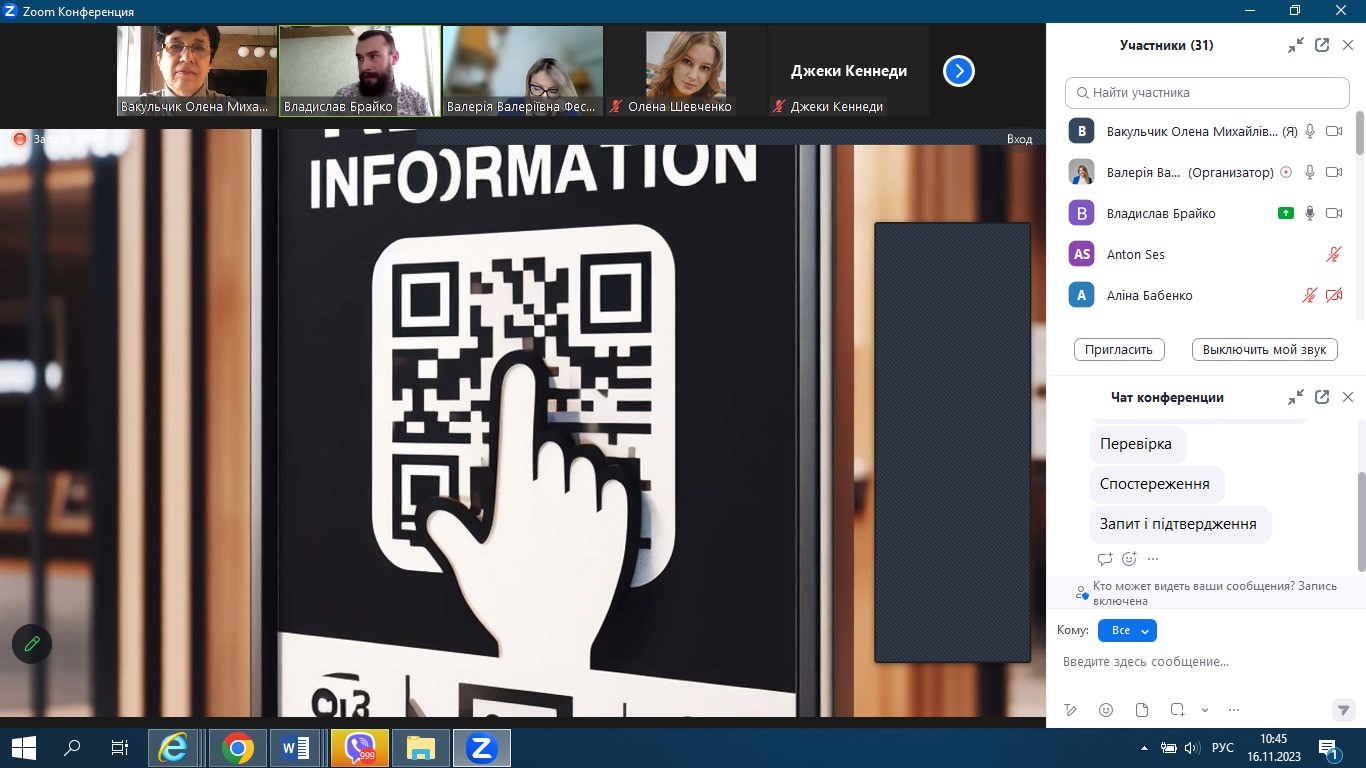The height and width of the screenshot is (768, 1366).
Task: Toggle camera icon for Владислав Брайко
Action: pyautogui.click(x=1334, y=213)
